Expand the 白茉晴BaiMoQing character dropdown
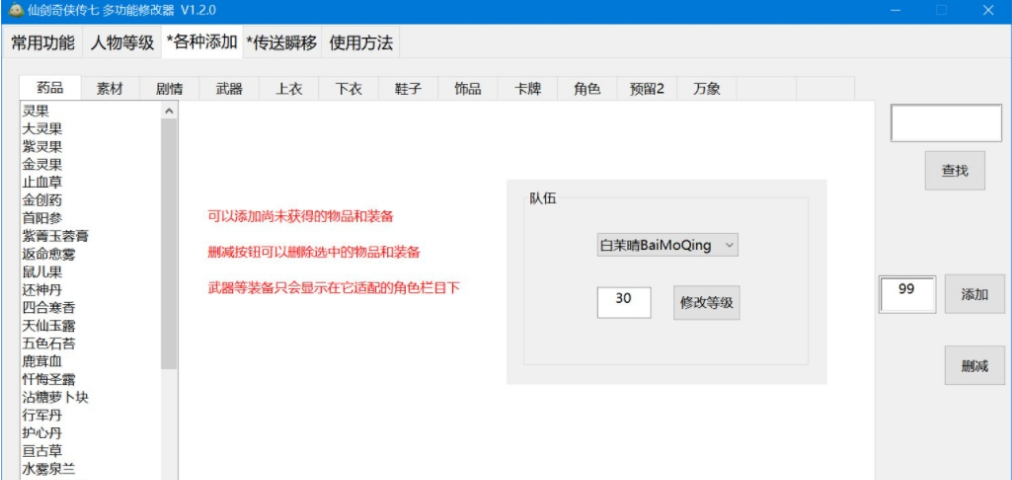Screen dimensions: 1012x480 click(666, 245)
